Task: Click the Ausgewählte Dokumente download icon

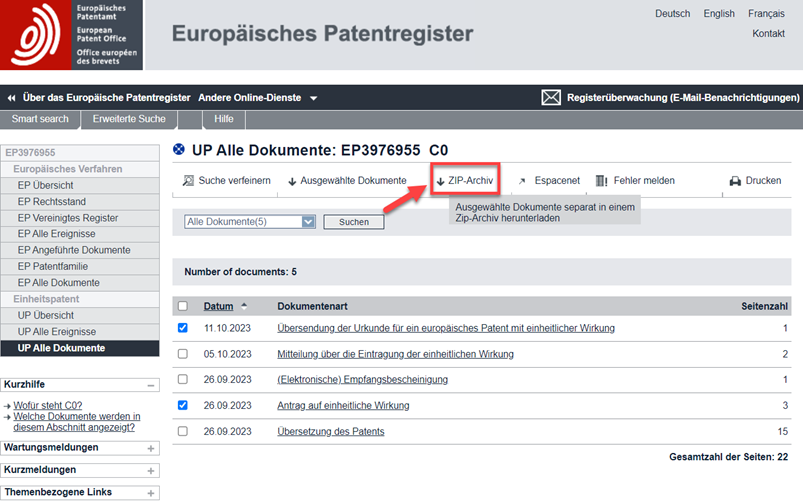Action: pos(293,181)
